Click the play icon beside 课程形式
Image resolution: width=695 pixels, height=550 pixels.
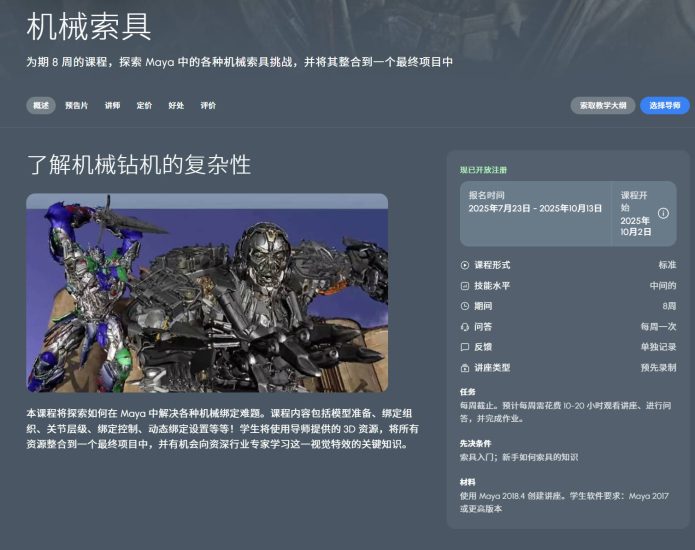click(x=465, y=265)
